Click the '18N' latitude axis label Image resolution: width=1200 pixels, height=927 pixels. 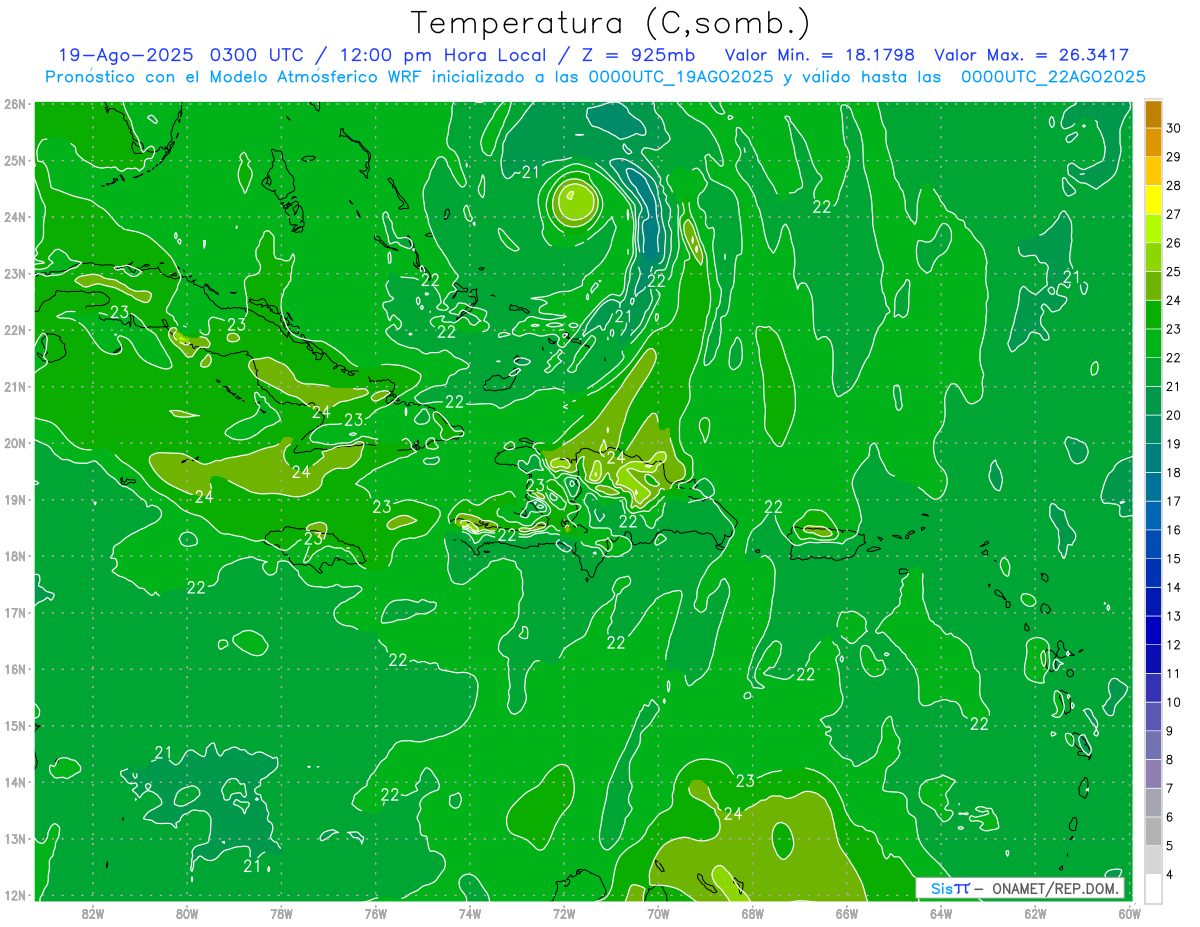(15, 556)
